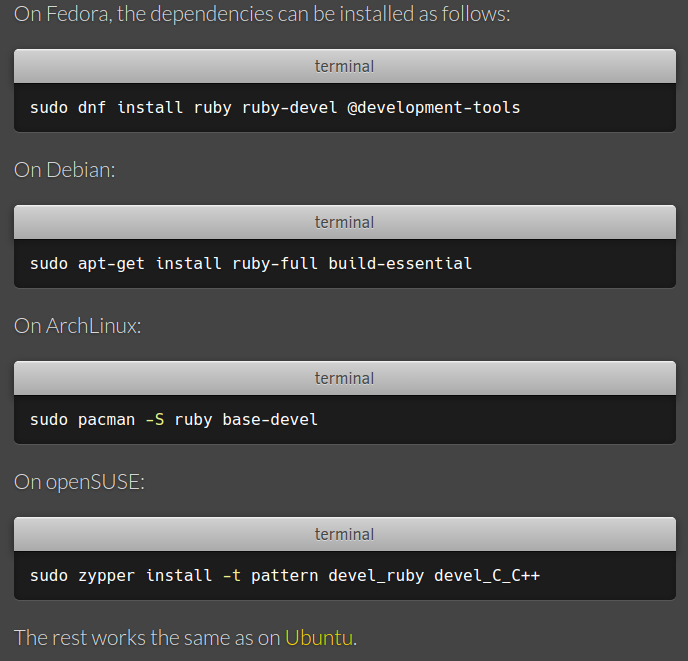
Task: Click the devel_C_C++ pattern name
Action: (487, 576)
